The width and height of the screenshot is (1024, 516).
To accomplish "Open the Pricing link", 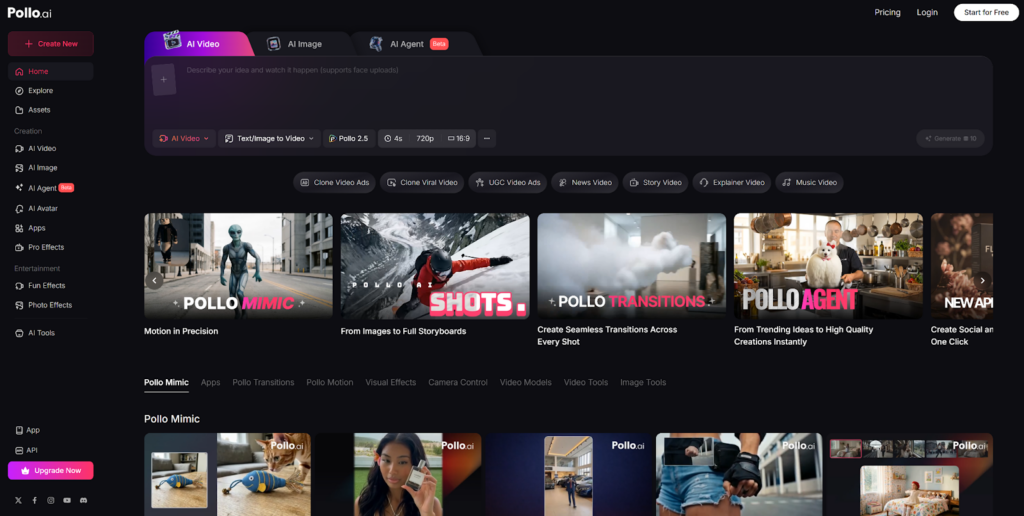I will pyautogui.click(x=887, y=12).
